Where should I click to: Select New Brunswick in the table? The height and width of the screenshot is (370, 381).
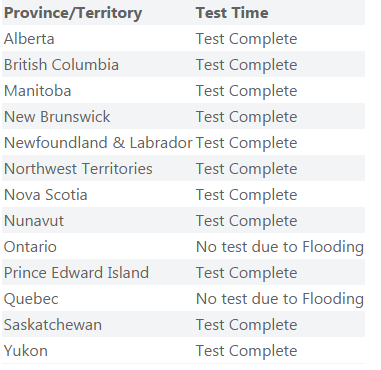tap(57, 117)
